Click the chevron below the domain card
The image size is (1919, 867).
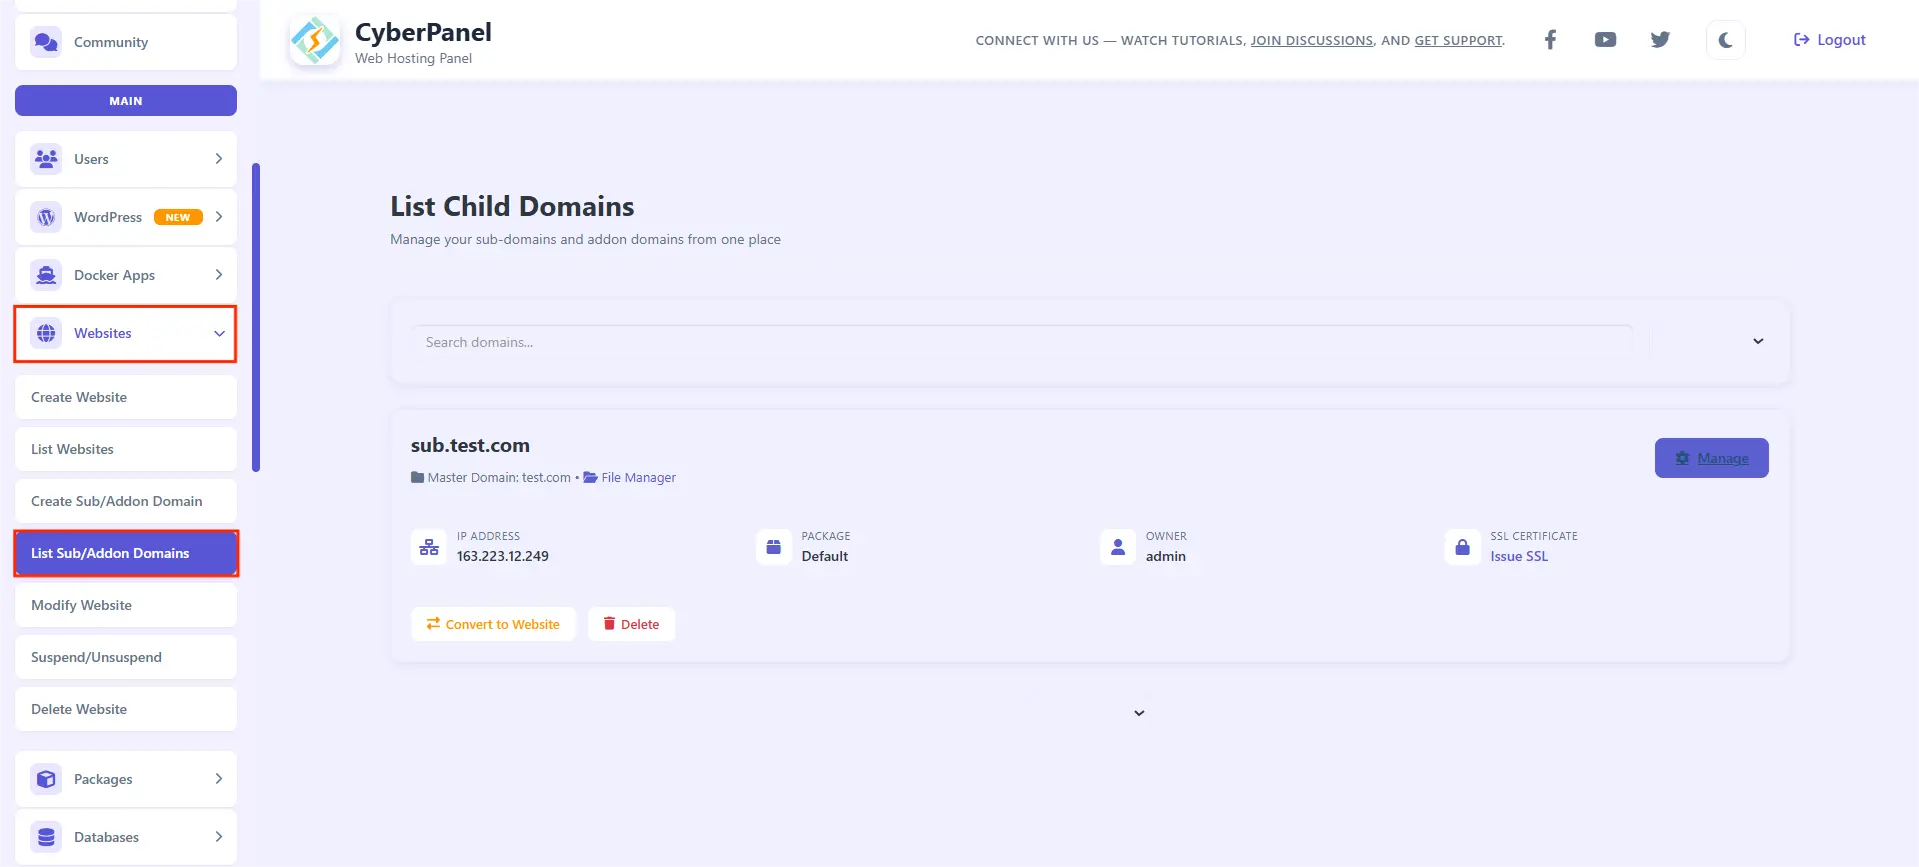pyautogui.click(x=1139, y=713)
